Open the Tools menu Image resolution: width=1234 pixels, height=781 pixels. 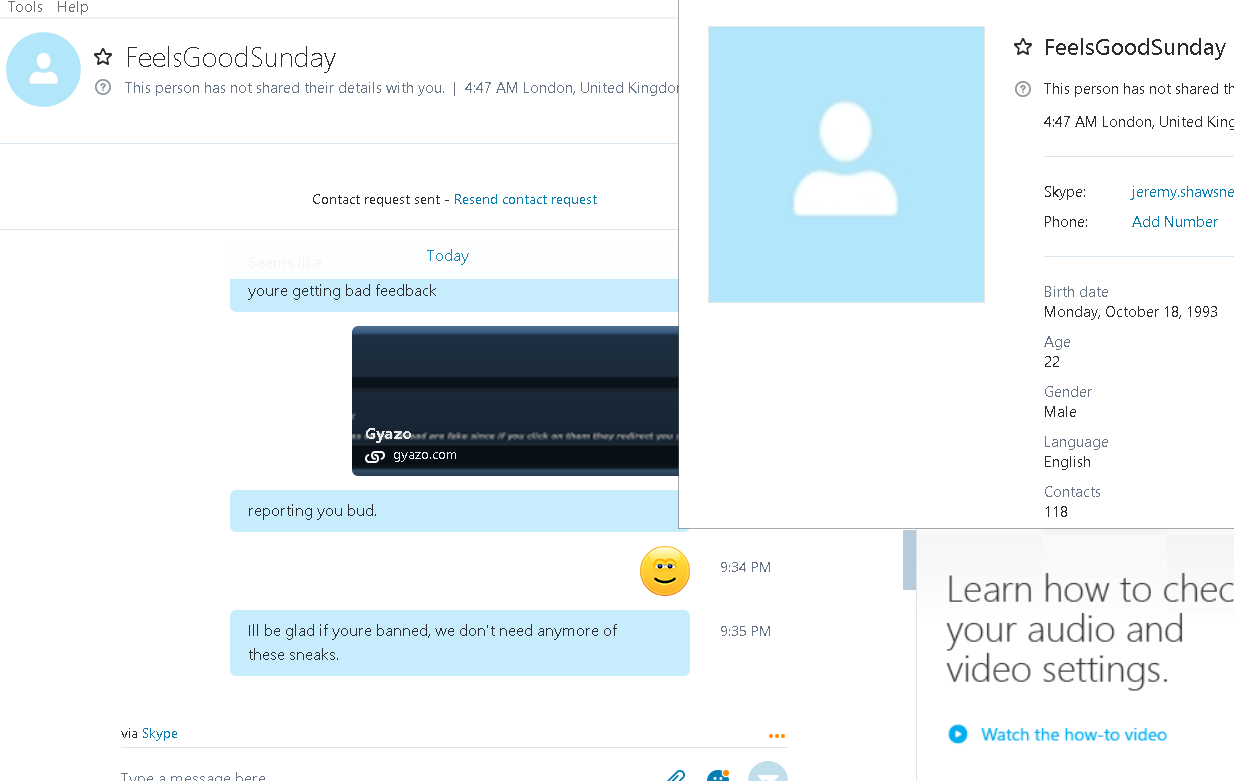25,7
